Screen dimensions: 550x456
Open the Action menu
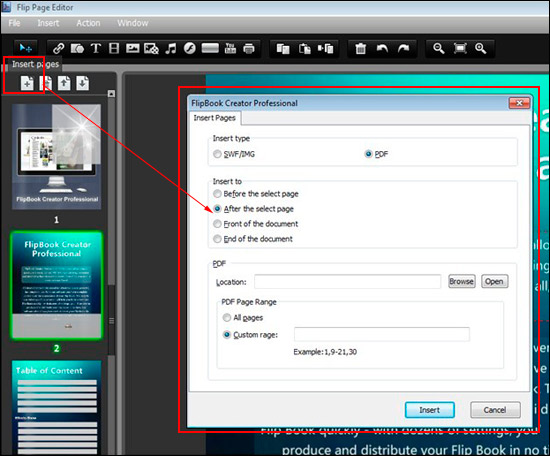coord(88,23)
